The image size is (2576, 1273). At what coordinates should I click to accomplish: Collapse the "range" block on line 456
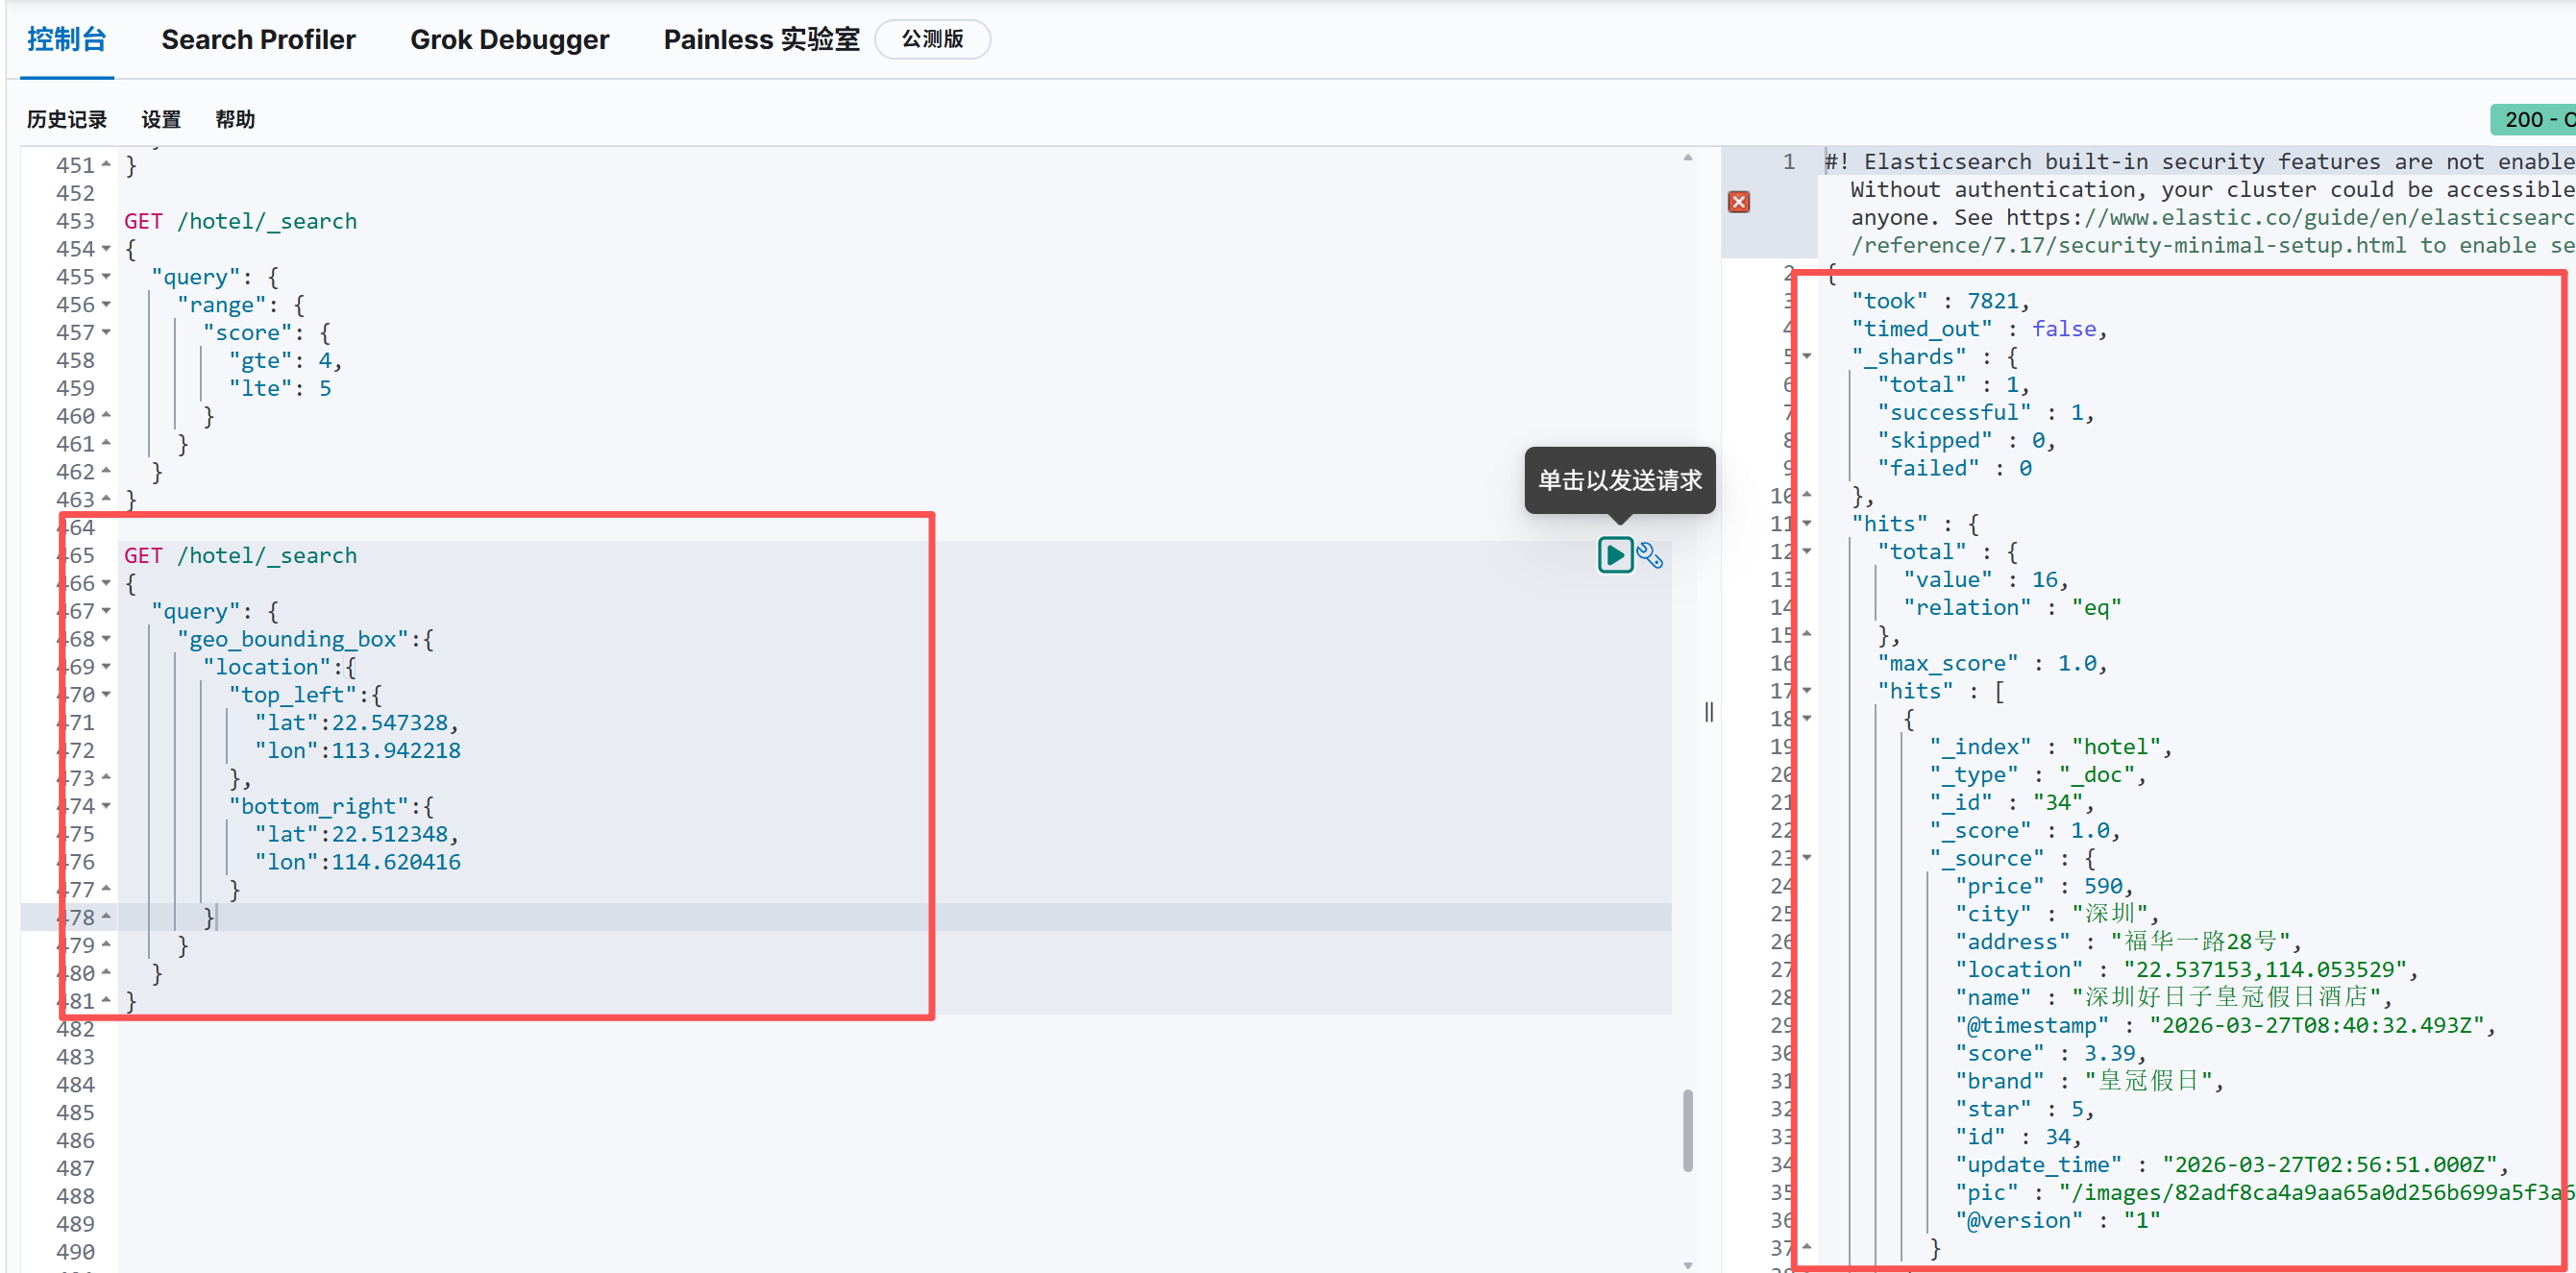106,305
